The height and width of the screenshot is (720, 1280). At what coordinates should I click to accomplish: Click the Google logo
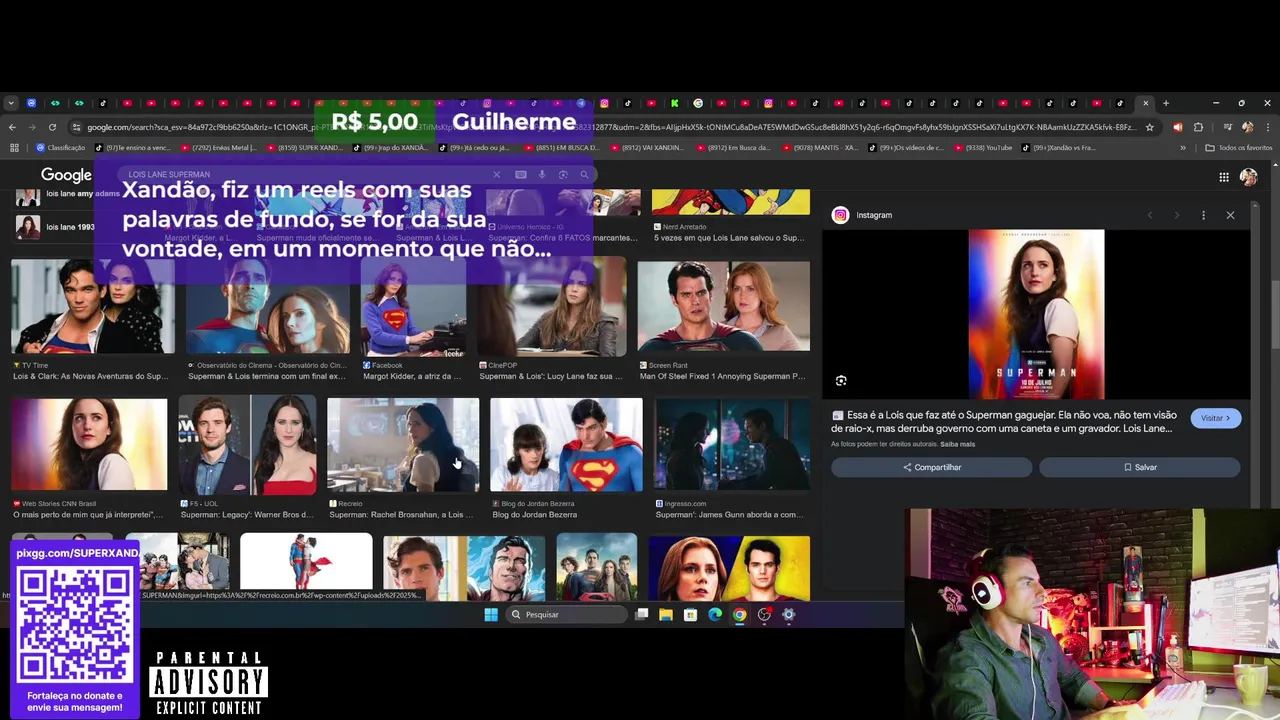pos(66,175)
